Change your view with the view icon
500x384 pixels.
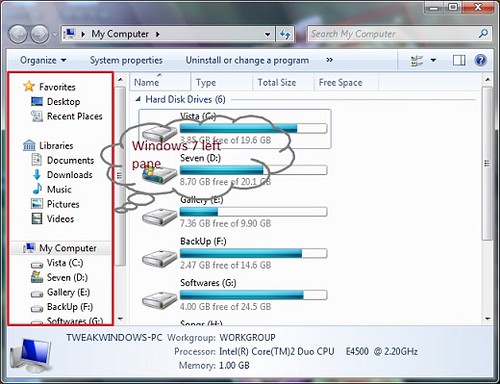[417, 61]
